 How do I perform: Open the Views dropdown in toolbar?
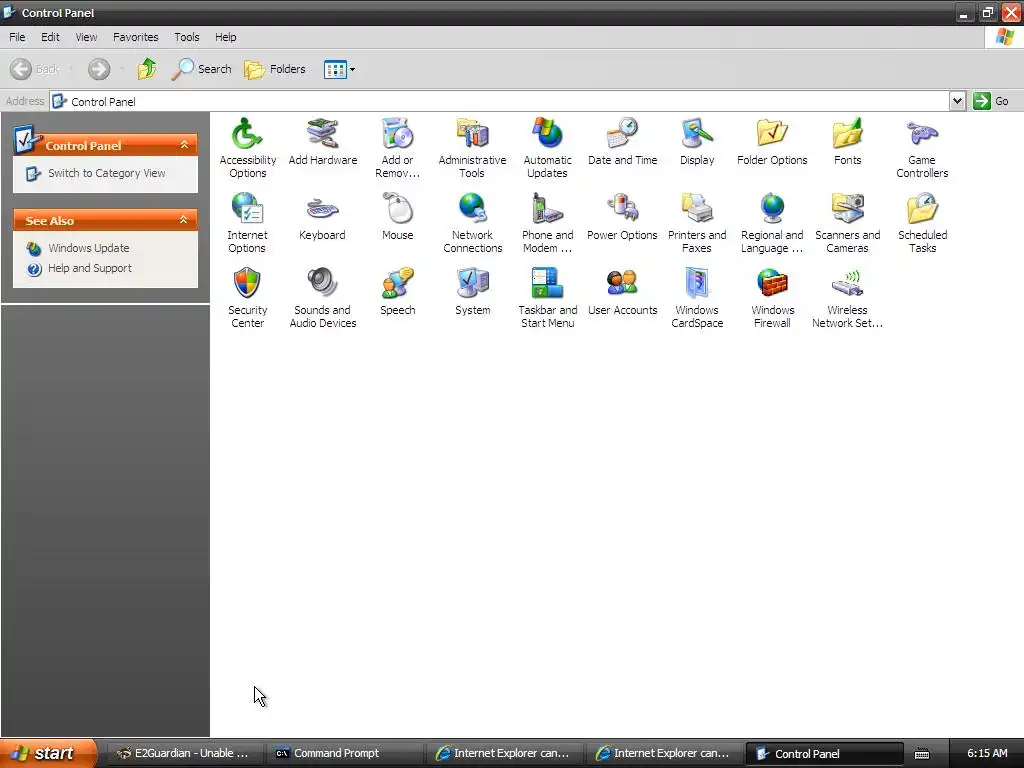coord(340,69)
